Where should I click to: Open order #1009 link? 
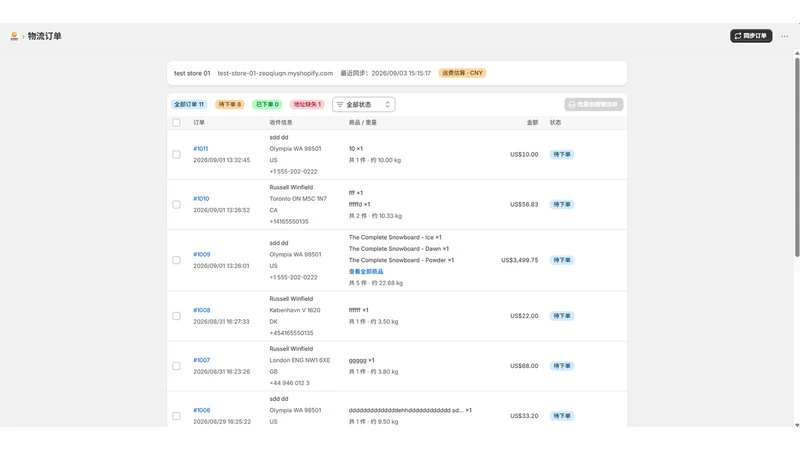coord(202,254)
